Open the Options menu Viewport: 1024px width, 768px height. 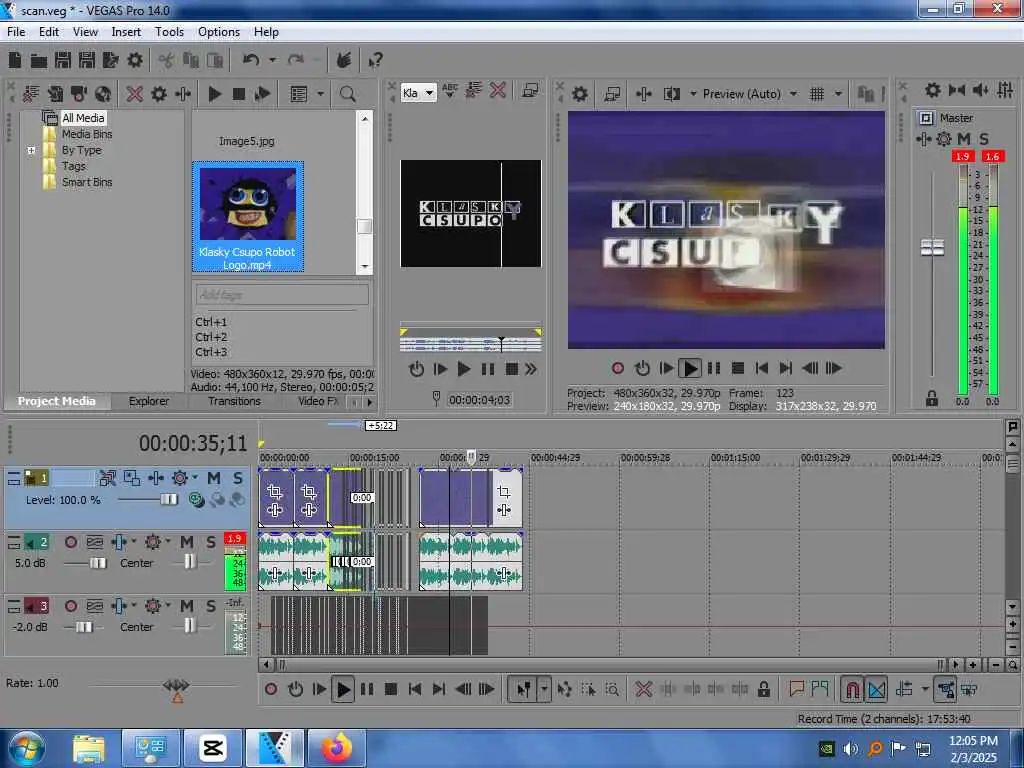(x=219, y=32)
